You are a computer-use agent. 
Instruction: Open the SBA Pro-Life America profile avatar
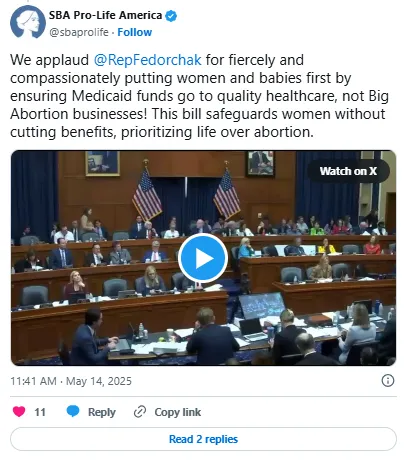click(x=28, y=22)
